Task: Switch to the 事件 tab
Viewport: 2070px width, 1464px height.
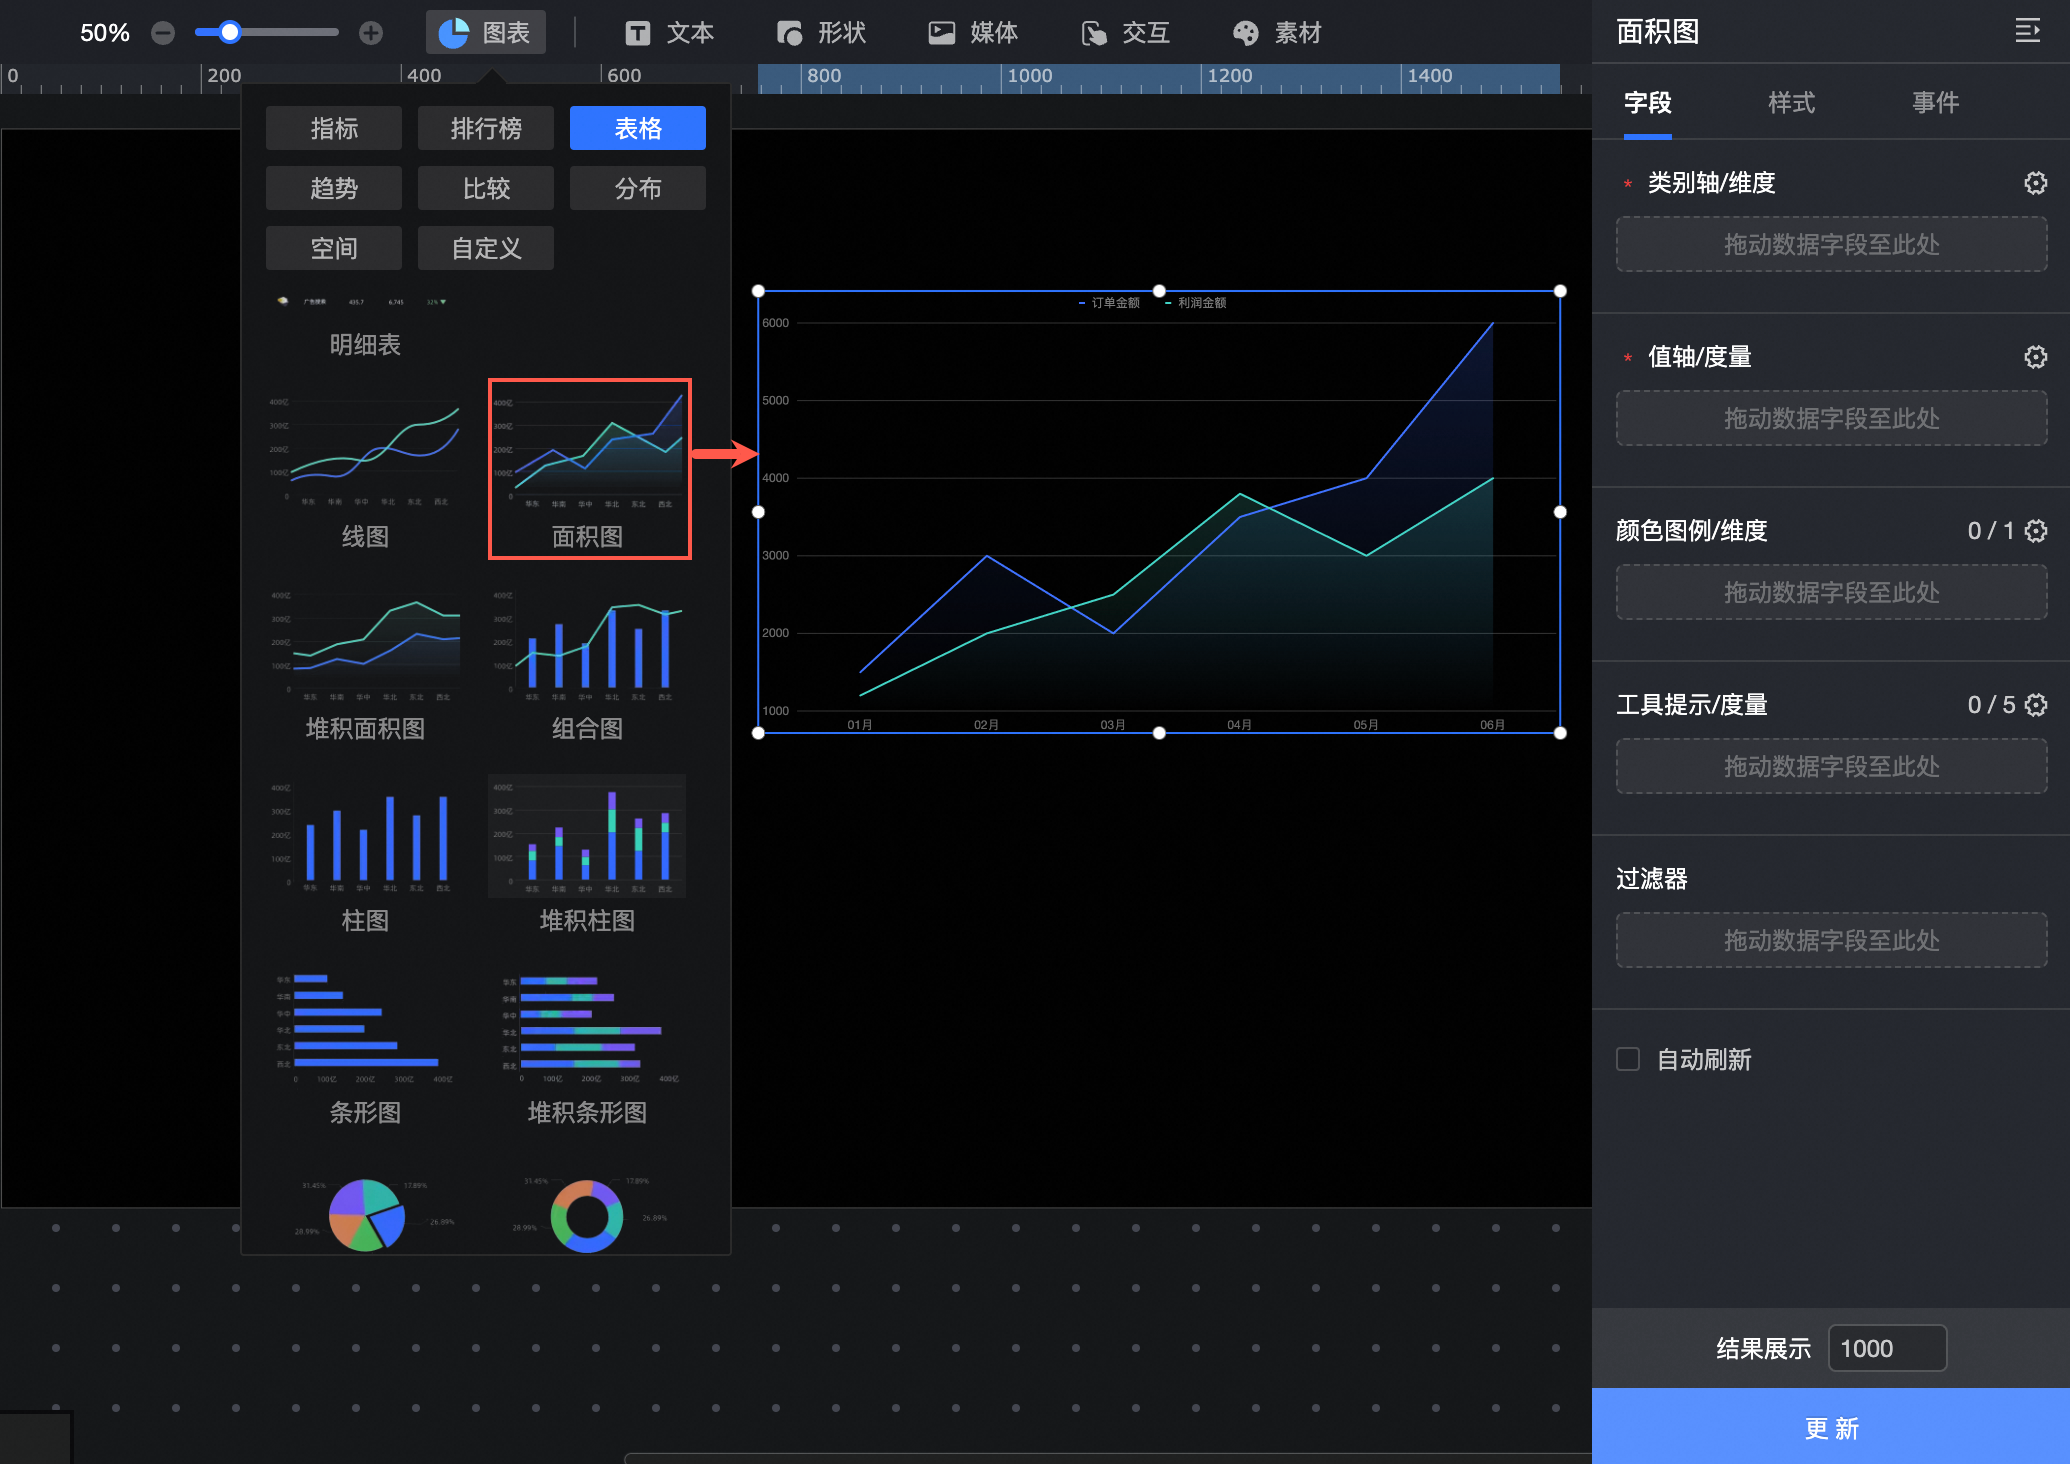Action: [x=1935, y=102]
